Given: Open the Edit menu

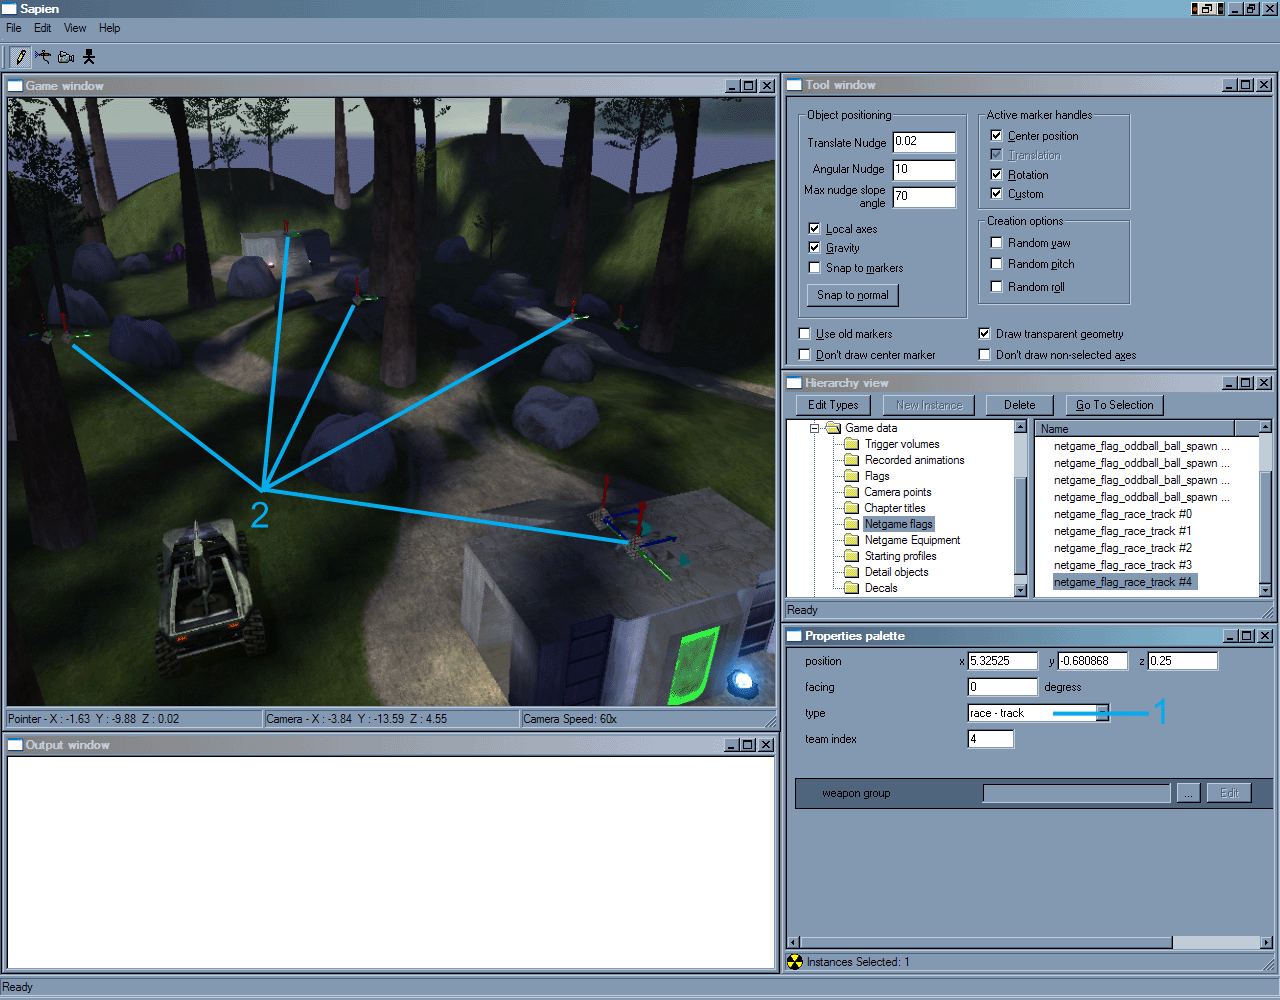Looking at the screenshot, I should tap(42, 28).
